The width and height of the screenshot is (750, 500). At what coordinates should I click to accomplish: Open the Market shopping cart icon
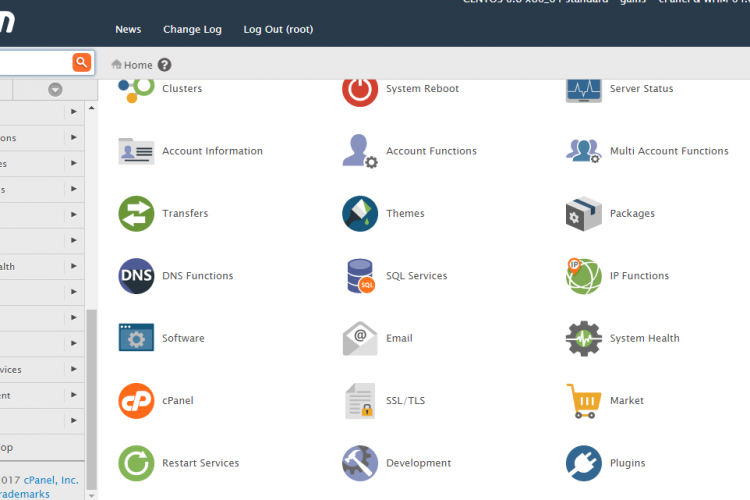[584, 401]
